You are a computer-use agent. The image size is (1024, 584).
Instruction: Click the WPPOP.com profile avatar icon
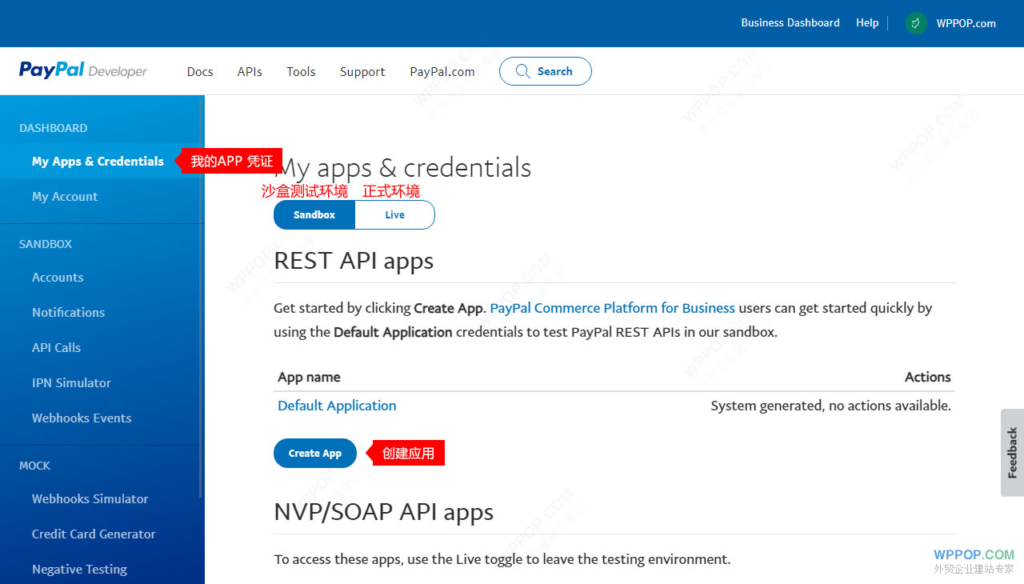pyautogui.click(x=916, y=23)
